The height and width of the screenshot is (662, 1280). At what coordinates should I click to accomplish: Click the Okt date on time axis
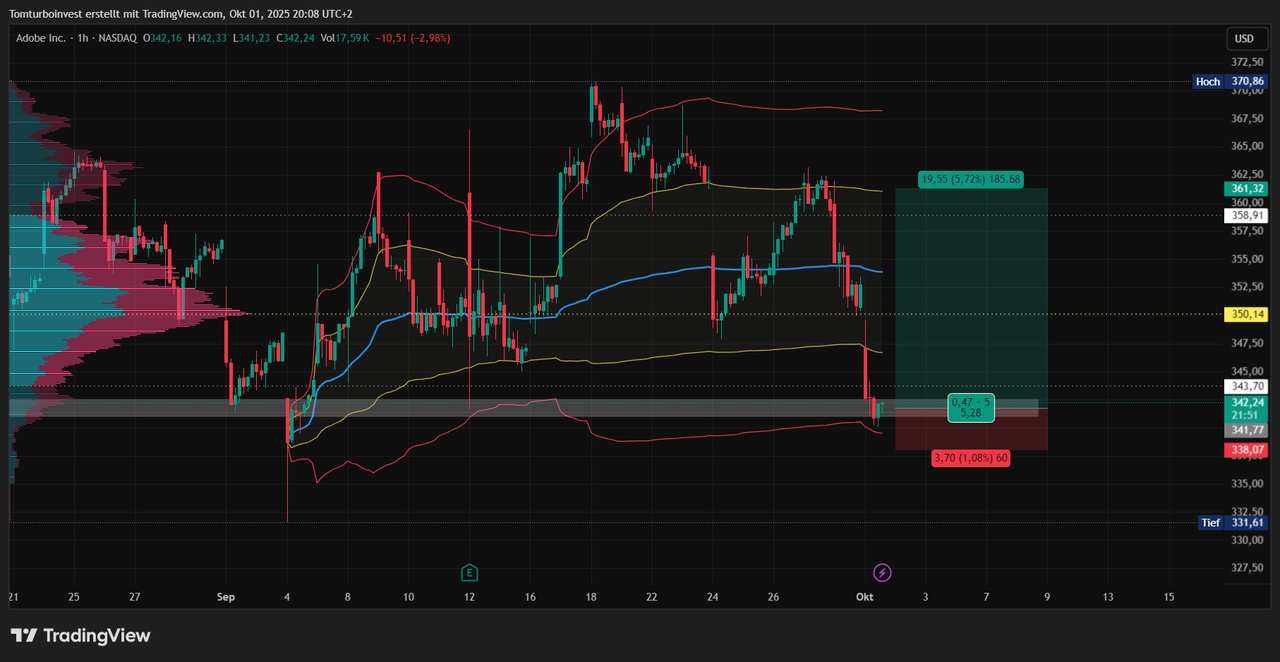tap(865, 597)
